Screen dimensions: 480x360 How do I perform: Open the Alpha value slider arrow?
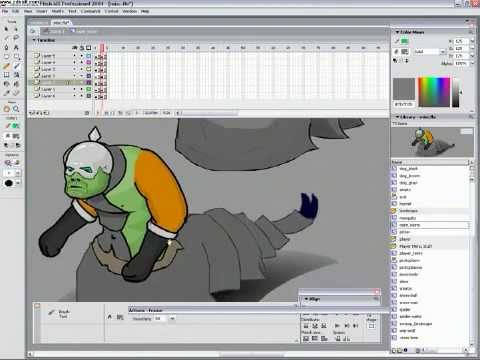[x=472, y=63]
